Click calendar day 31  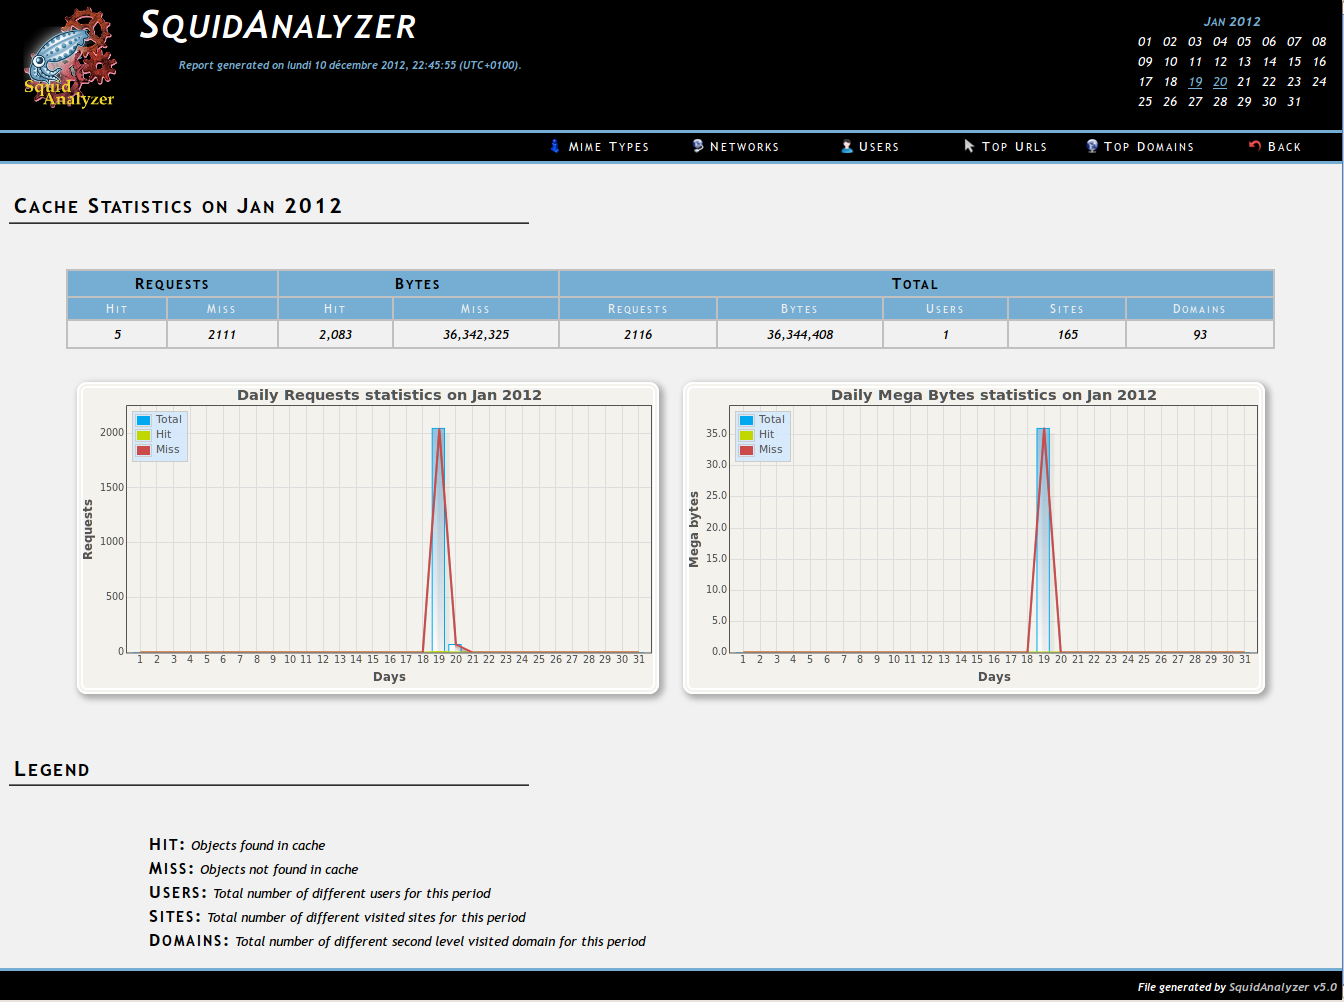[x=1294, y=102]
